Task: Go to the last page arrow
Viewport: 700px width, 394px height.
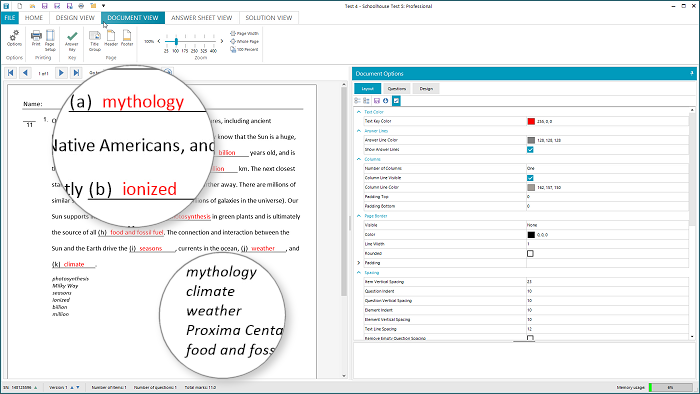Action: click(x=76, y=73)
